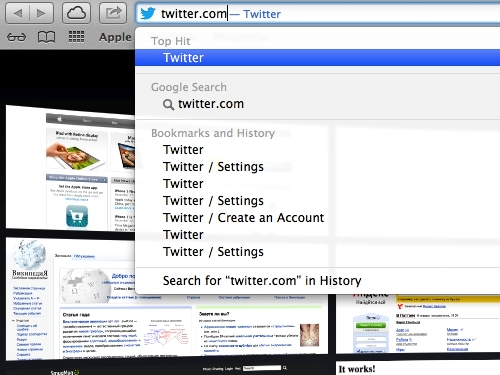This screenshot has width=500, height=375.
Task: Select the highlighted Top Hit Twitter row
Action: (x=317, y=58)
